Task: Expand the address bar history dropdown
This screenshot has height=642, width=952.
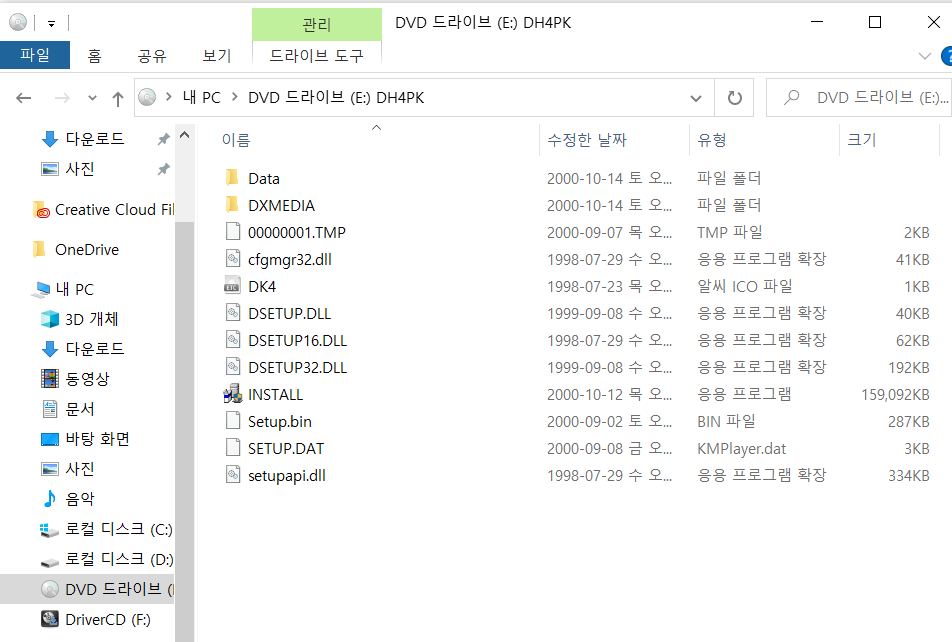Action: pyautogui.click(x=696, y=98)
